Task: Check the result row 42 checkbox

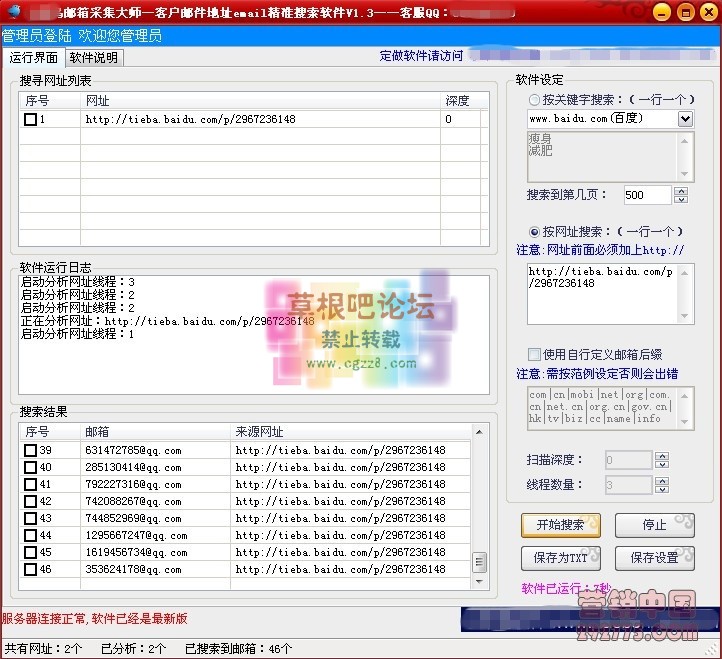Action: (x=30, y=502)
